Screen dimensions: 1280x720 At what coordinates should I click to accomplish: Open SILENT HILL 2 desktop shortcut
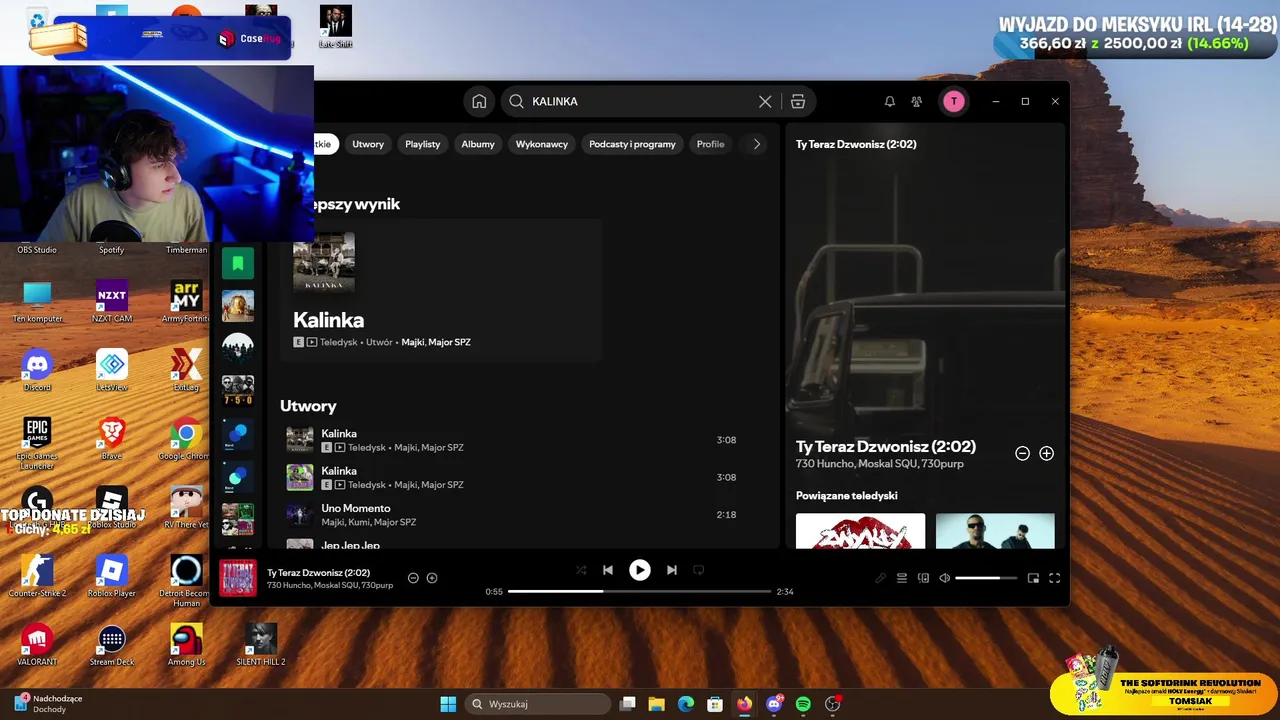[x=261, y=645]
